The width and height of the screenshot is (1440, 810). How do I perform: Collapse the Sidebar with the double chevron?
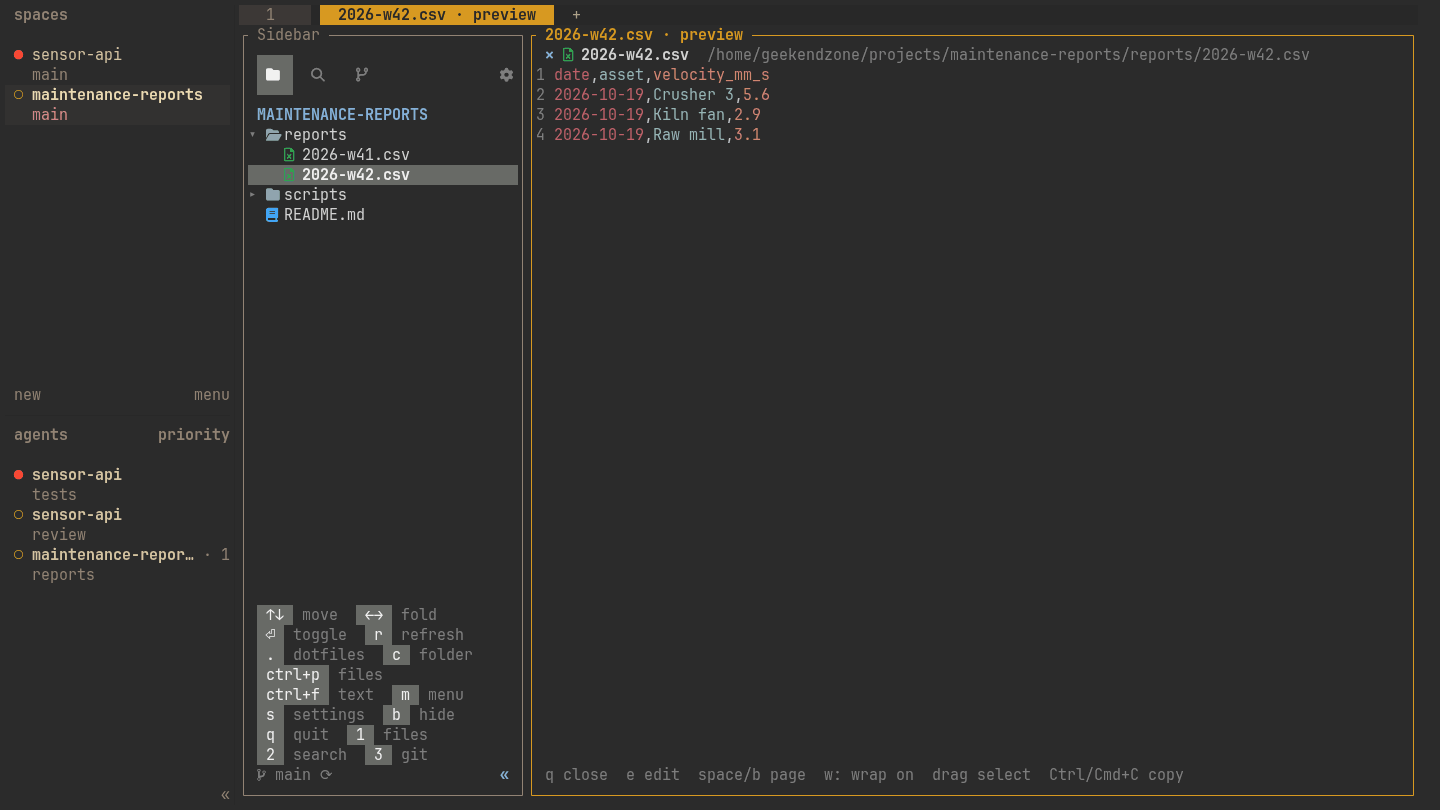click(504, 775)
